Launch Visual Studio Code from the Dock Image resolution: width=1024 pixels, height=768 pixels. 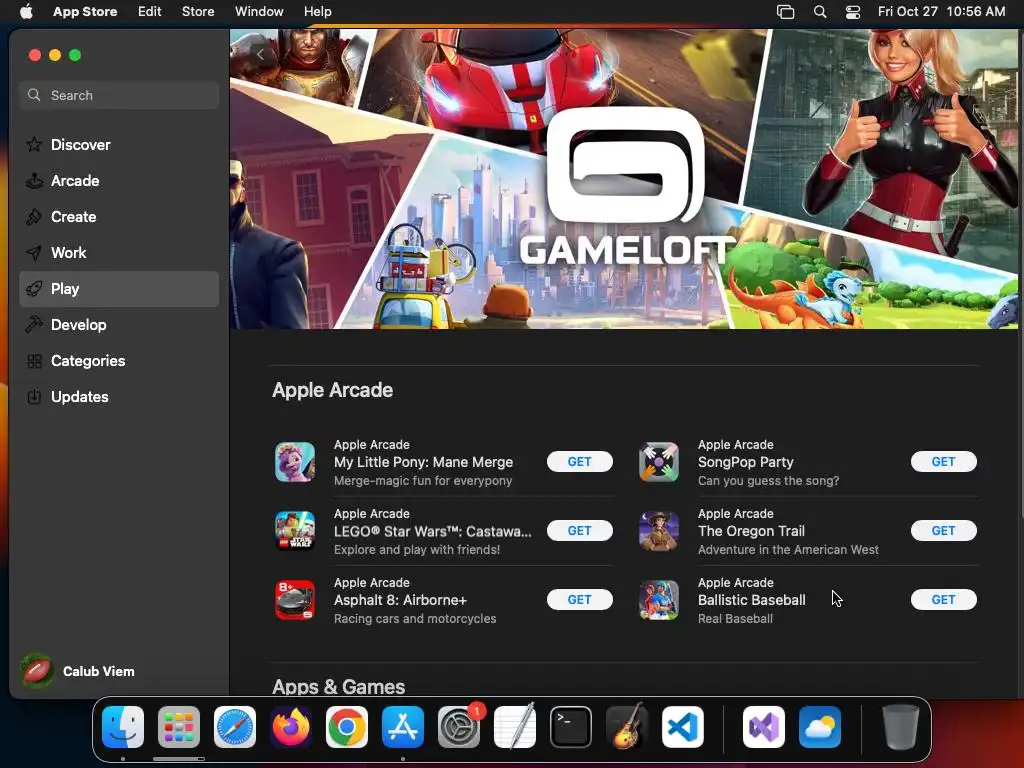(x=683, y=727)
